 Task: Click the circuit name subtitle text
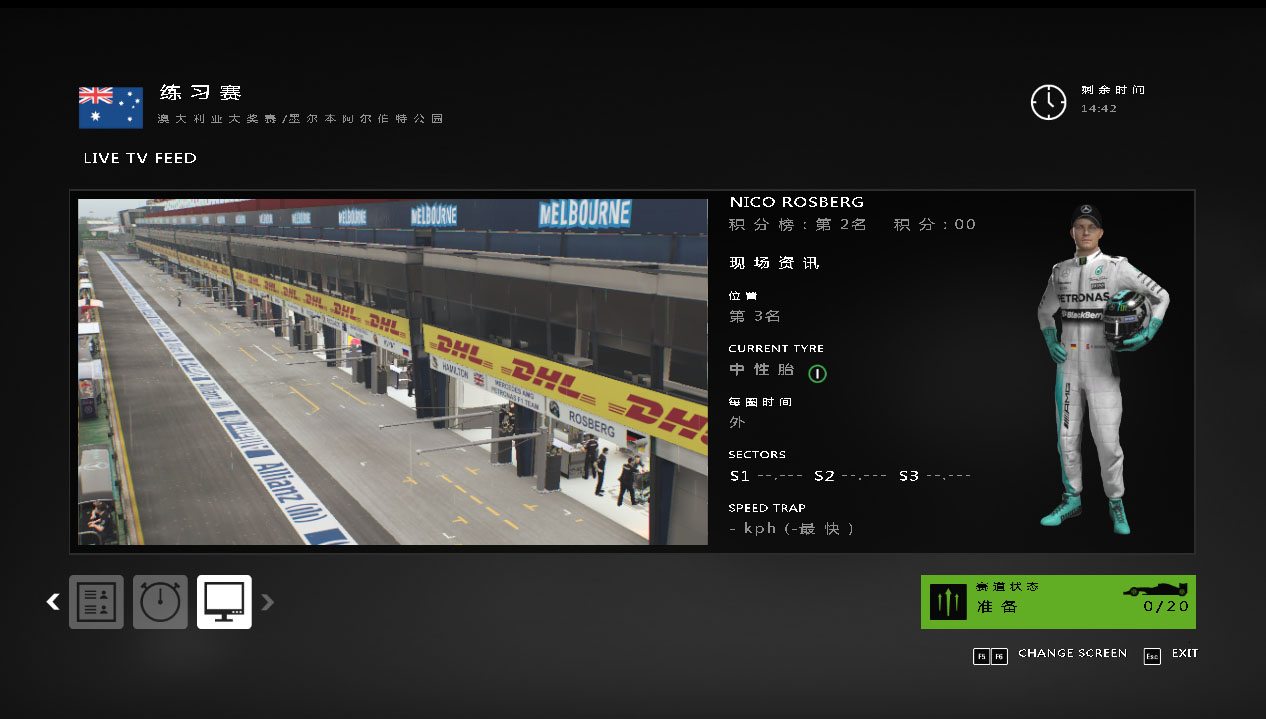(x=300, y=119)
